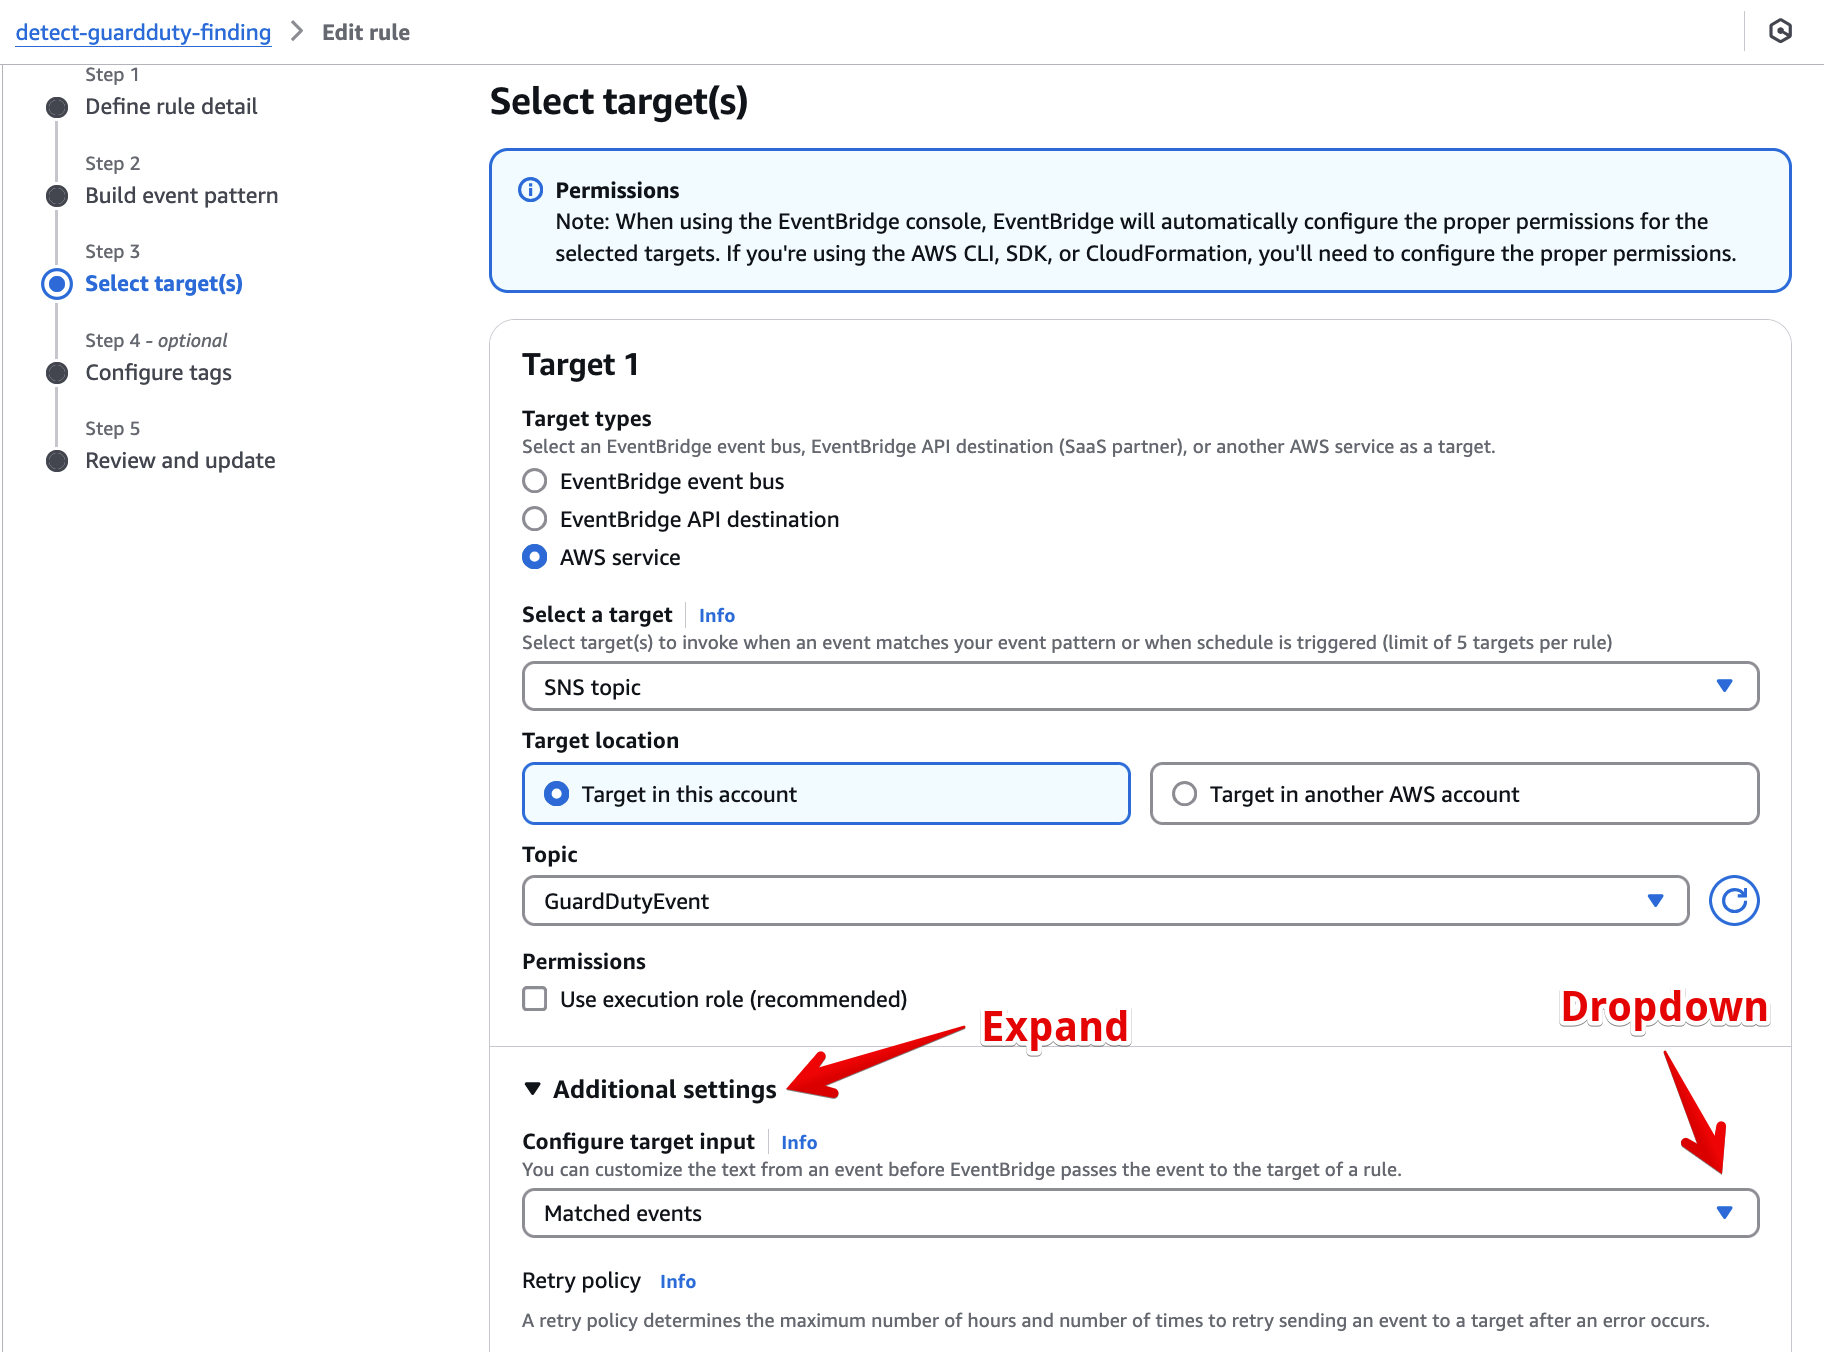Screen dimensions: 1824x1352
Task: Click the Select target(s) page heading
Action: click(x=619, y=102)
